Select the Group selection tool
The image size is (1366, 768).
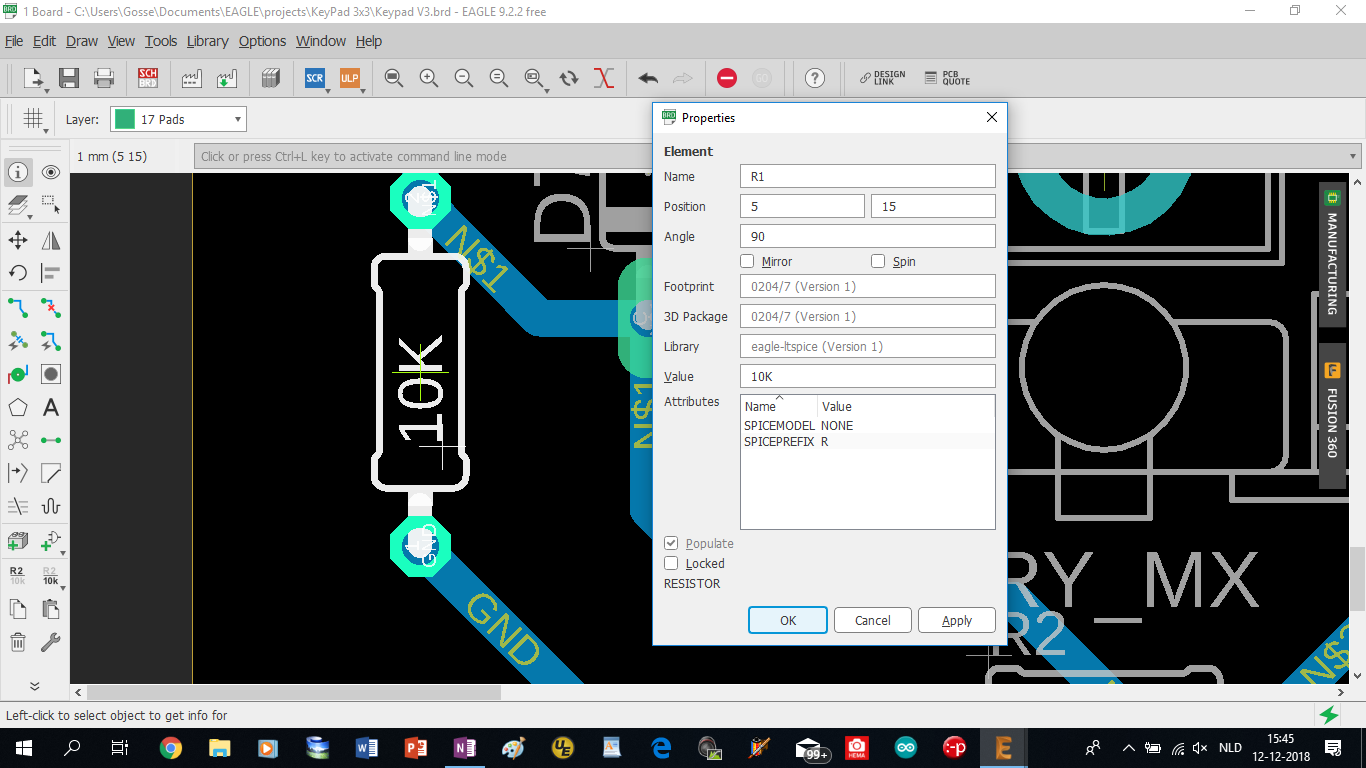(x=51, y=205)
